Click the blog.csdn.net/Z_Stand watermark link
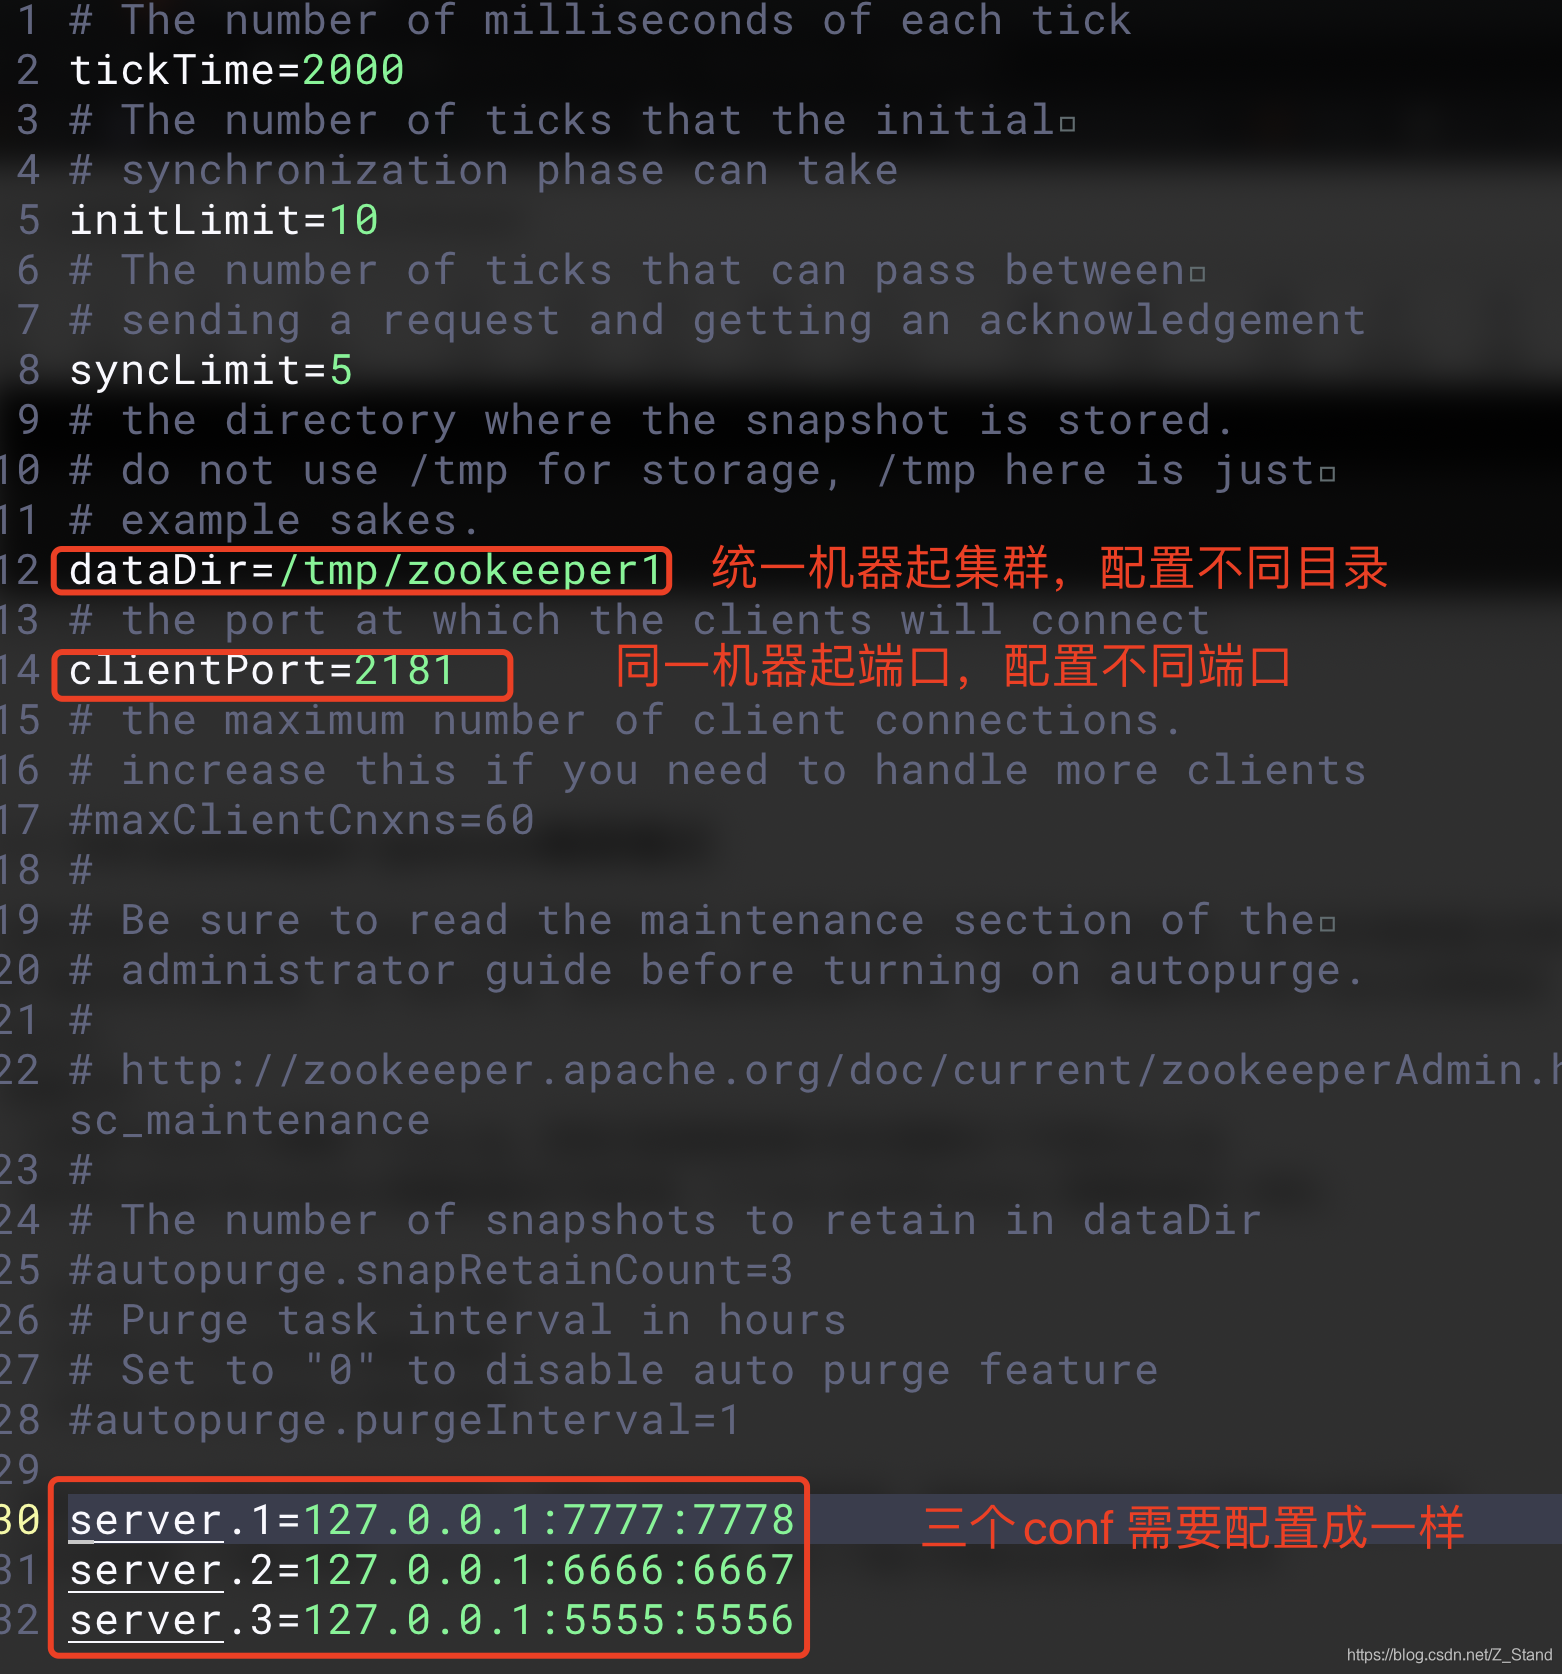Image resolution: width=1562 pixels, height=1674 pixels. pyautogui.click(x=1449, y=1655)
